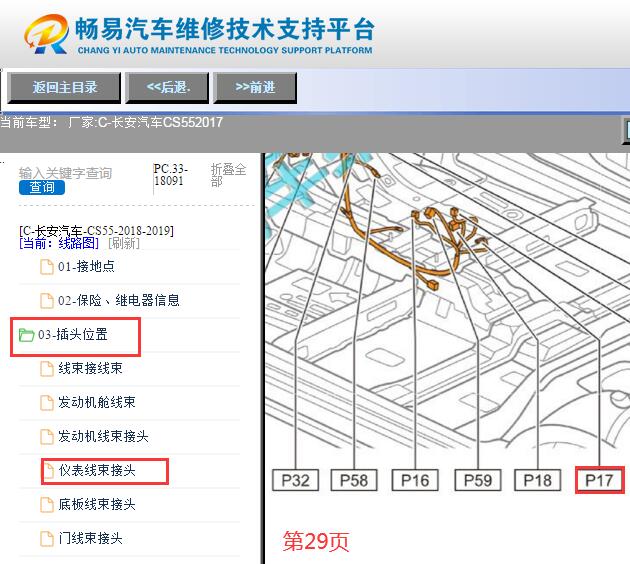Click the [当前：线路图] link
630x564 pixels.
tap(59, 243)
